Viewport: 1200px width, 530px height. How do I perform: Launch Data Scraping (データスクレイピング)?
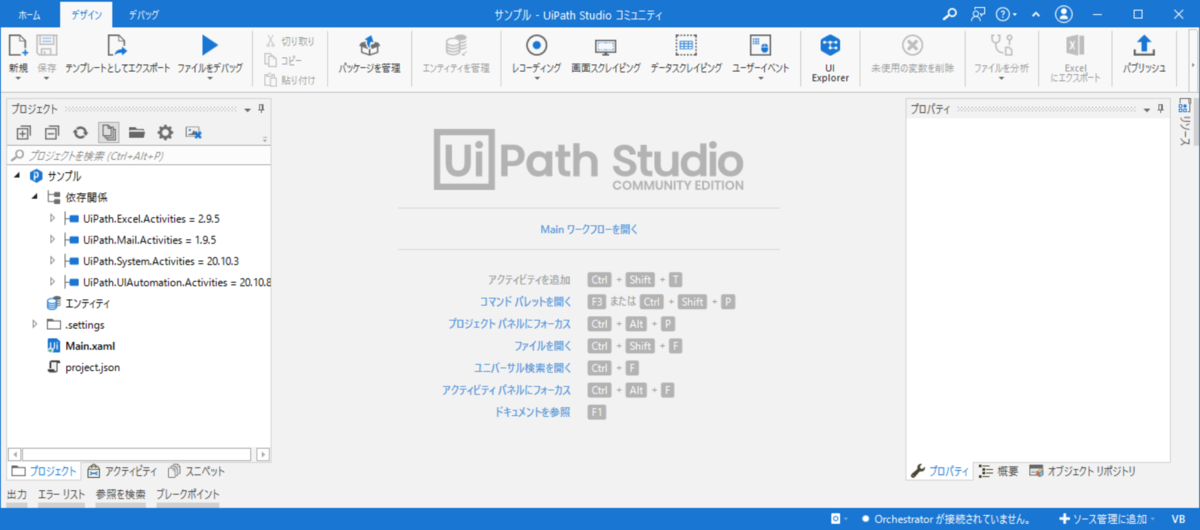point(686,55)
